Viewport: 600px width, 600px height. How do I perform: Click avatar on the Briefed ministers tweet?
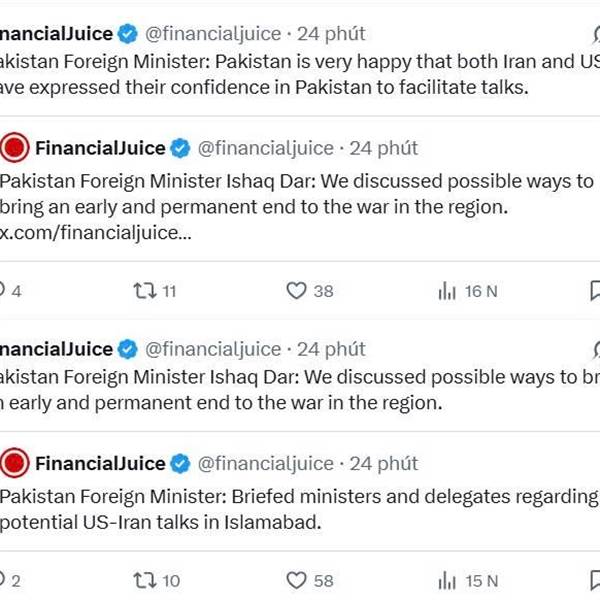14,464
